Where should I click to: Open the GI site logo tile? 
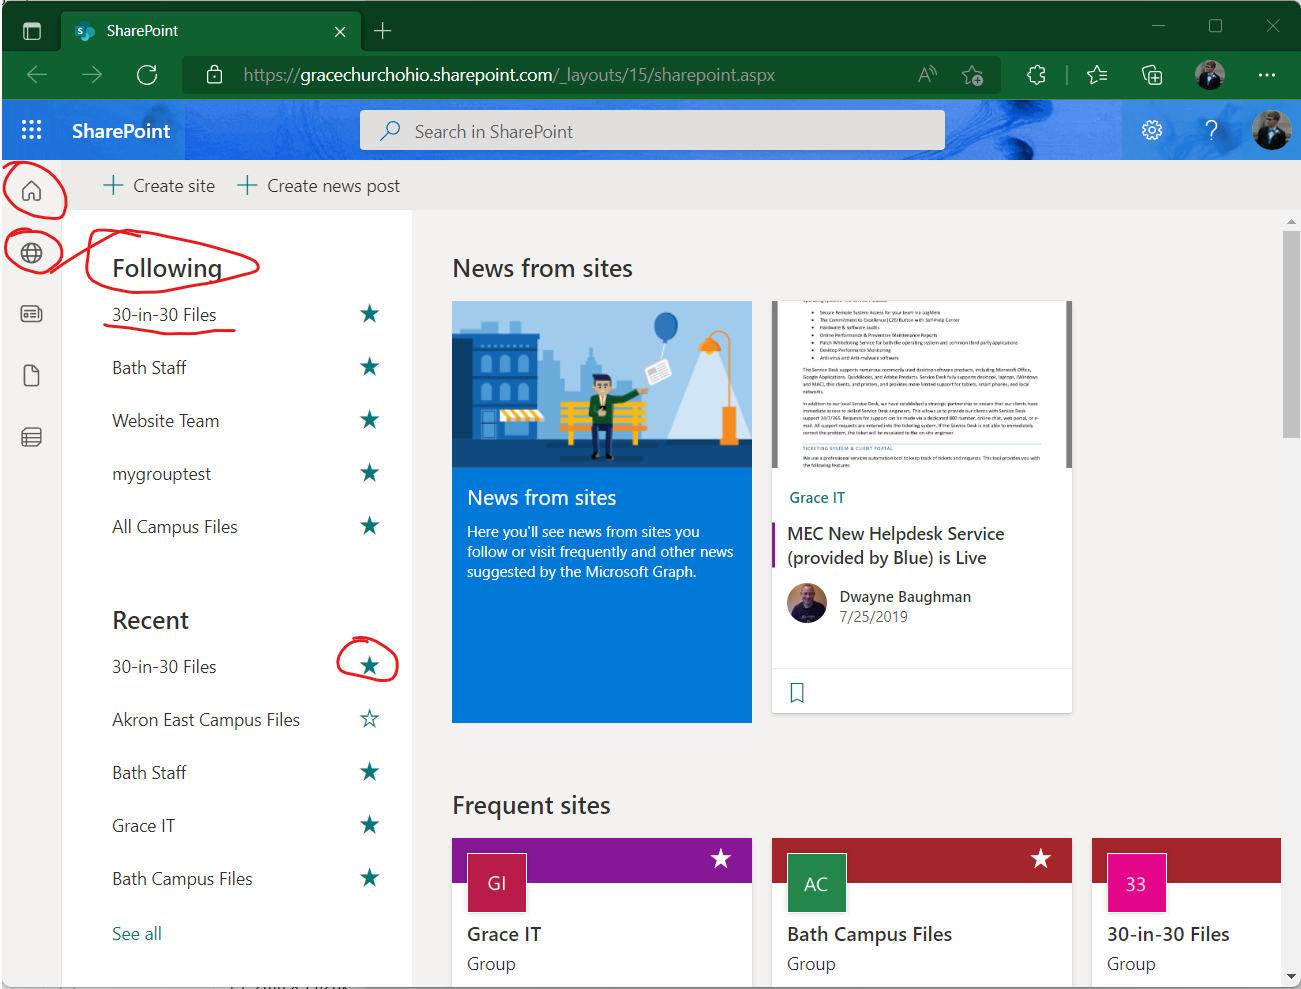pyautogui.click(x=497, y=883)
